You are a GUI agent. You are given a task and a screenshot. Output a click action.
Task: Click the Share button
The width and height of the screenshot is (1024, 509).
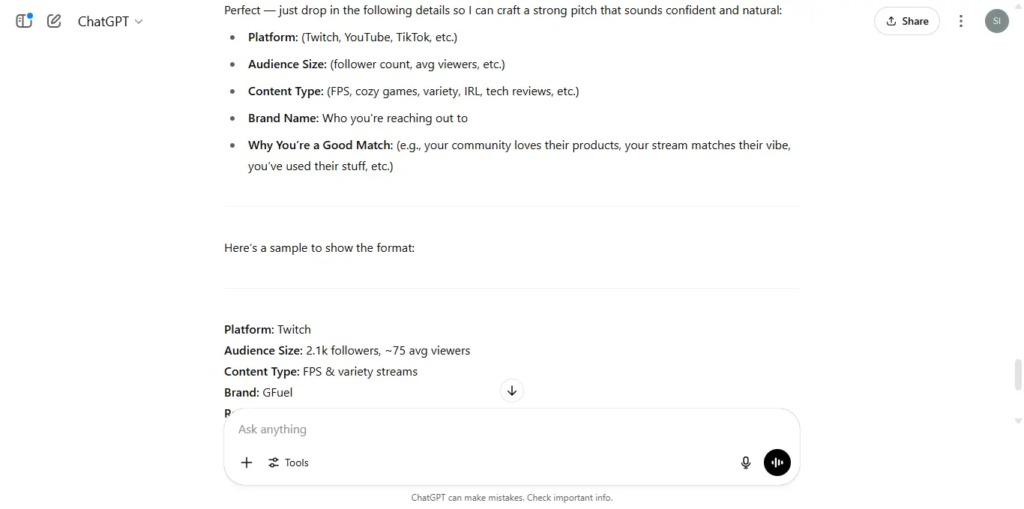(906, 21)
